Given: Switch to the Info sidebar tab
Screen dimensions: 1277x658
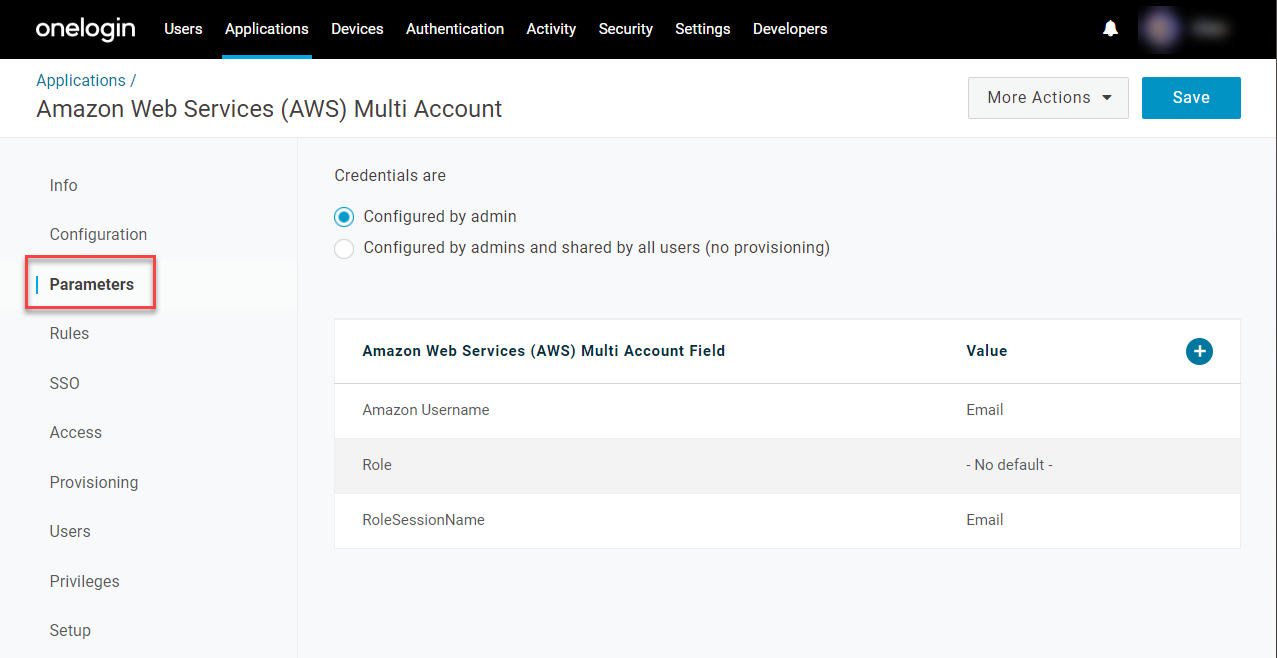Looking at the screenshot, I should pyautogui.click(x=64, y=186).
